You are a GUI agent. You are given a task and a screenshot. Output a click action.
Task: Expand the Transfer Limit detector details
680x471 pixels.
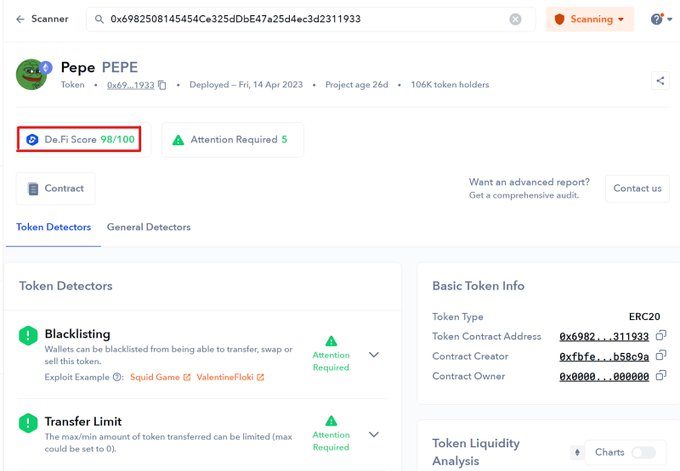click(374, 434)
